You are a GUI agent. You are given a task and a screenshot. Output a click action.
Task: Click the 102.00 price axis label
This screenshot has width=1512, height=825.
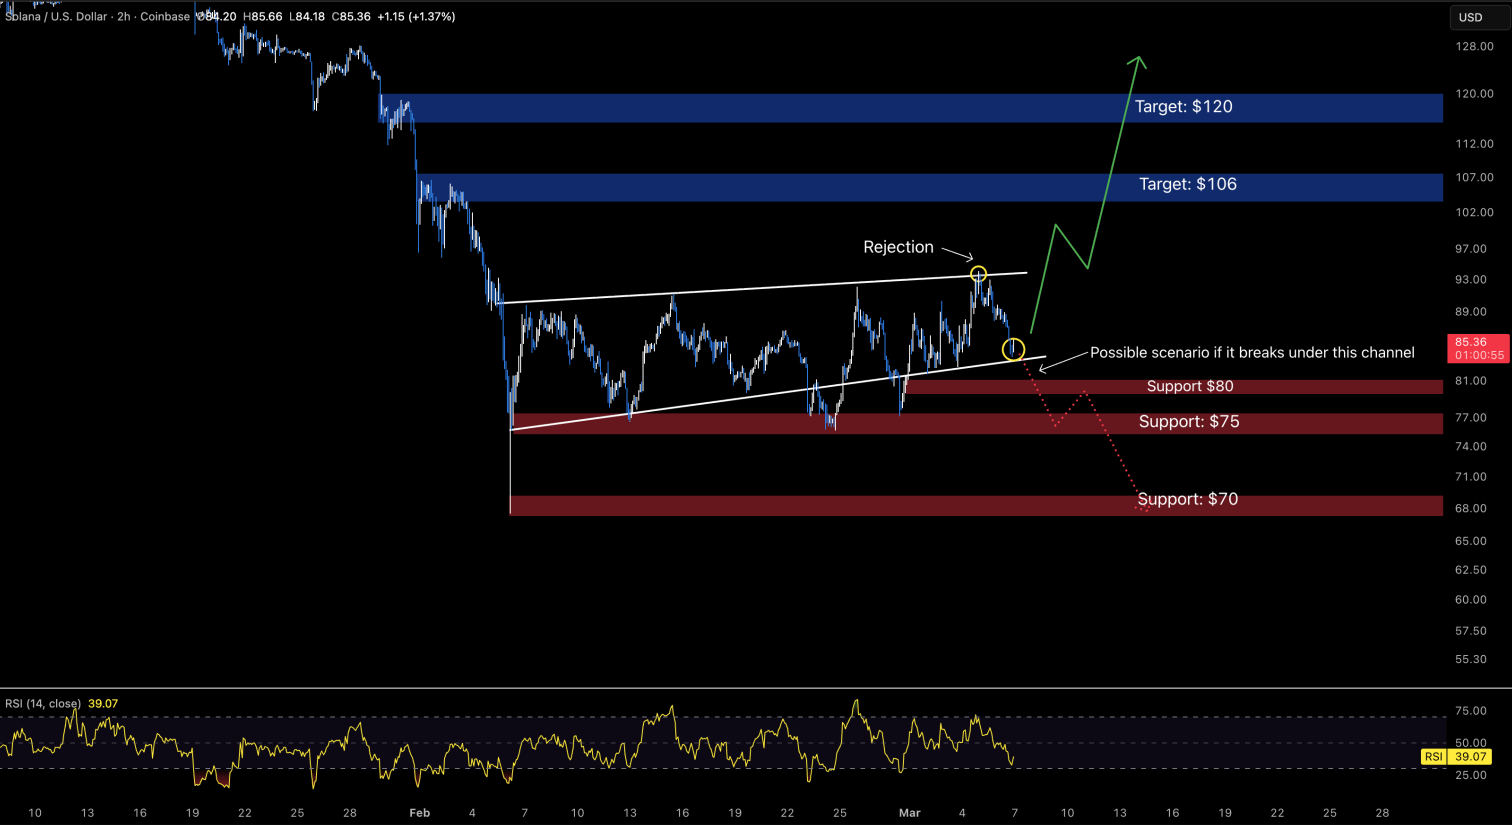(x=1475, y=213)
